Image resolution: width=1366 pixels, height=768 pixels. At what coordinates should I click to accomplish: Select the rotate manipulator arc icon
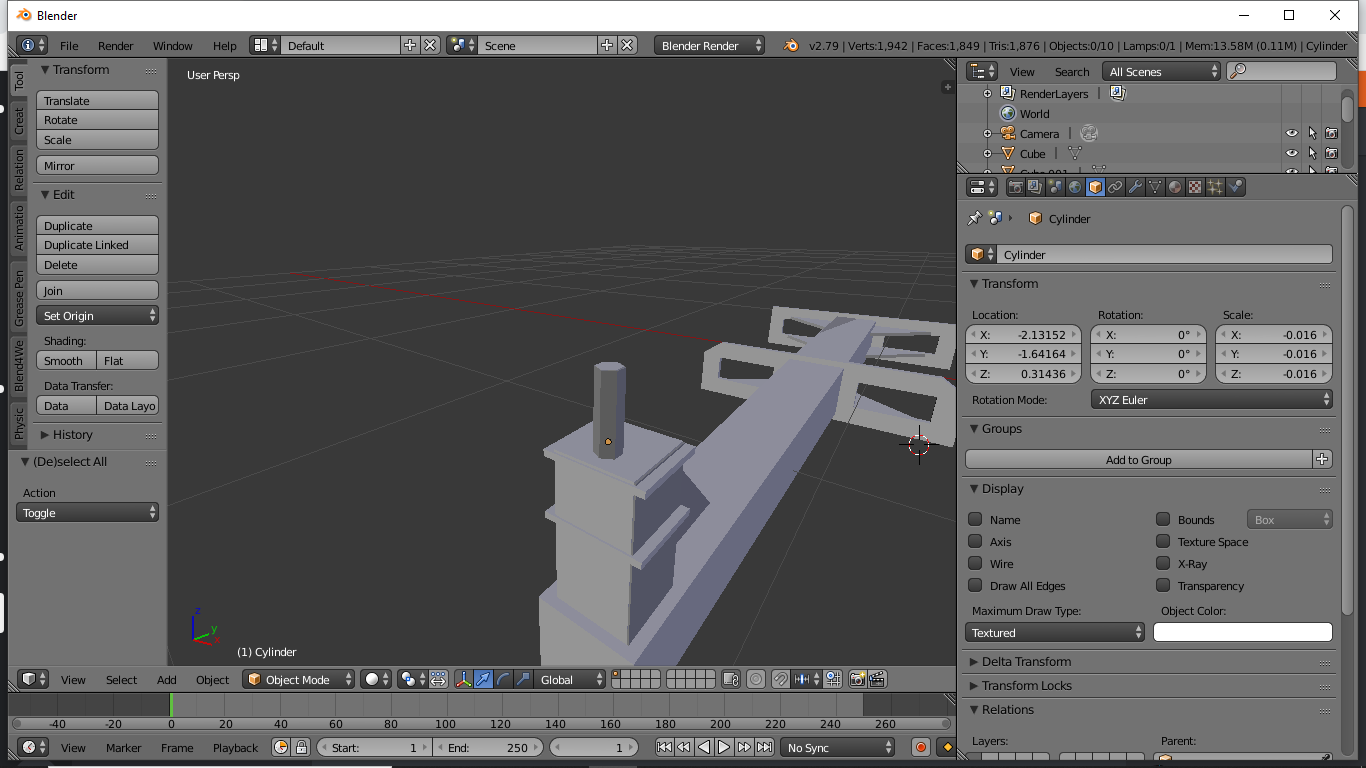tap(504, 679)
